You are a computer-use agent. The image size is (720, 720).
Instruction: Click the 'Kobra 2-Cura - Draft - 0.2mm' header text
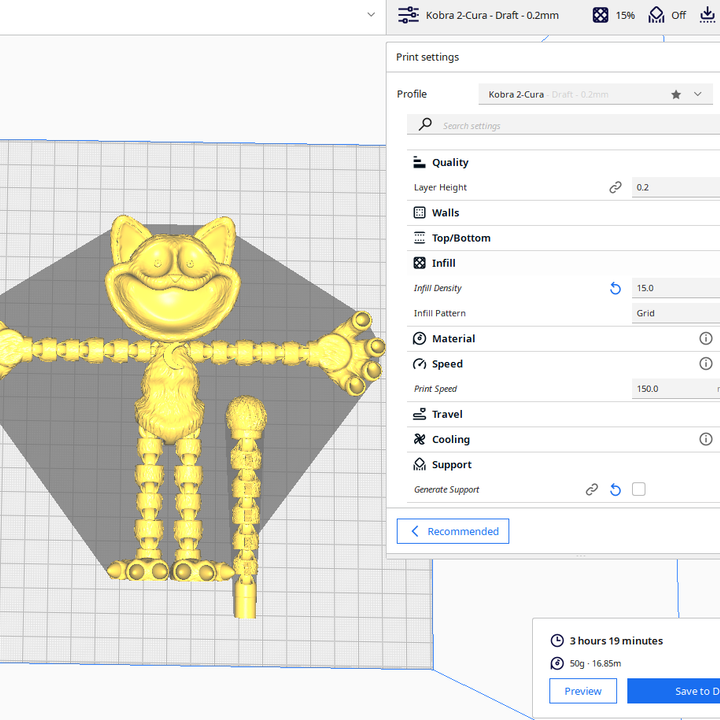click(492, 15)
